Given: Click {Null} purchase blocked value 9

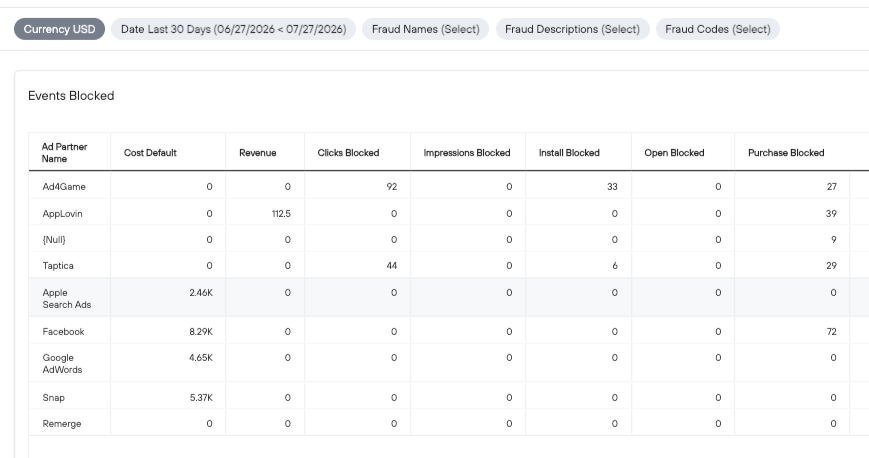Looking at the screenshot, I should [x=834, y=240].
